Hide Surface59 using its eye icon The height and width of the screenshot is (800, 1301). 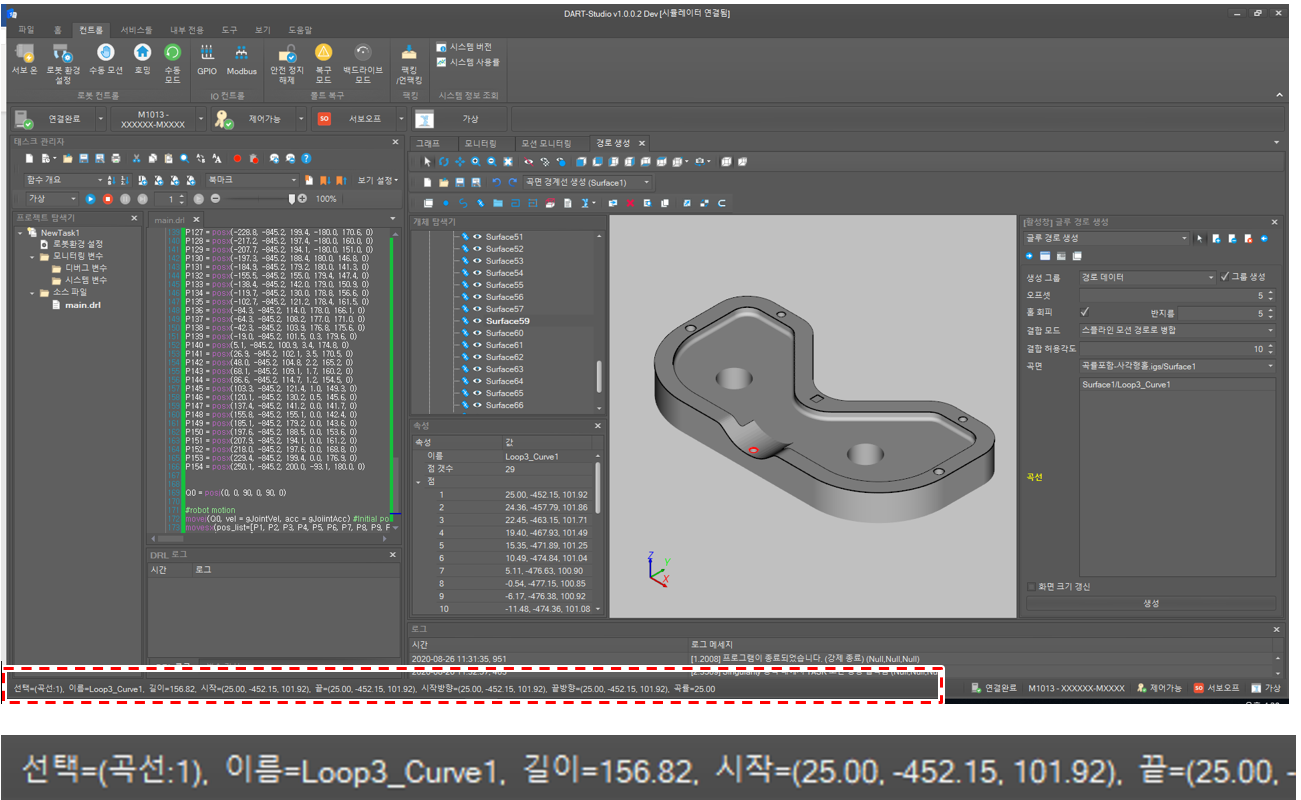pyautogui.click(x=477, y=321)
